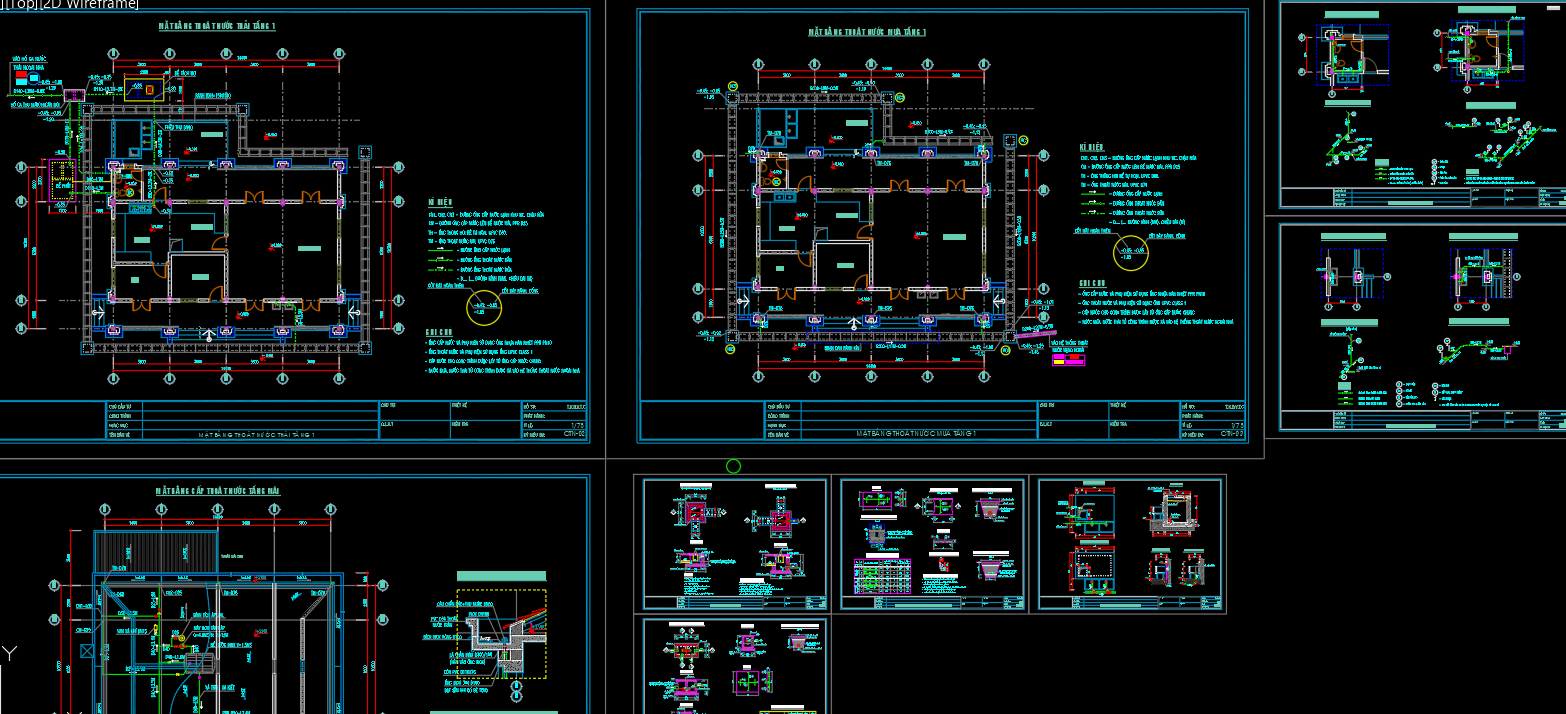This screenshot has width=1566, height=714.
Task: Click the 'GHI CHÚ' heading in middle sheet
Action: tap(1091, 284)
